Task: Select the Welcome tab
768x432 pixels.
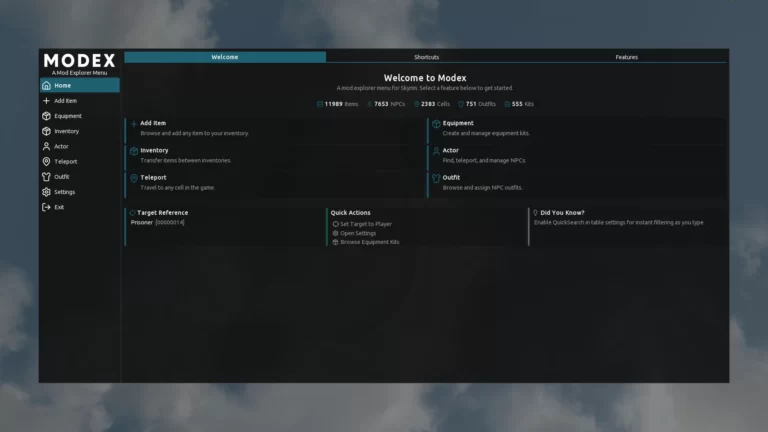Action: coord(225,57)
